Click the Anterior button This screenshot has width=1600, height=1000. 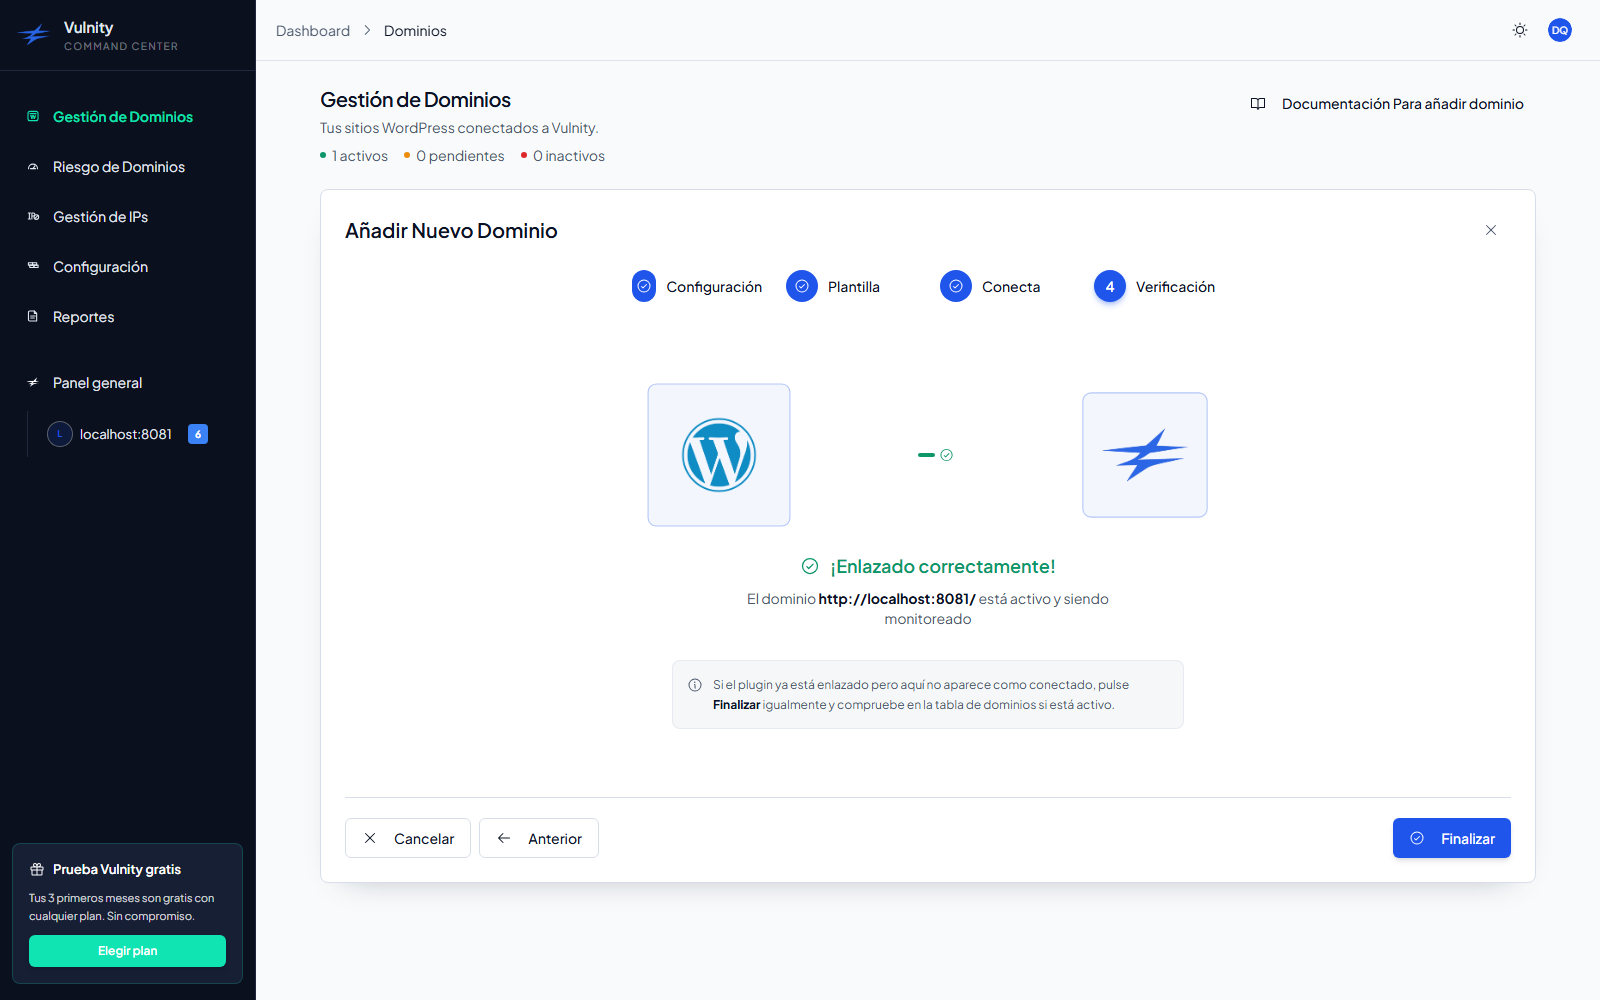click(x=539, y=838)
